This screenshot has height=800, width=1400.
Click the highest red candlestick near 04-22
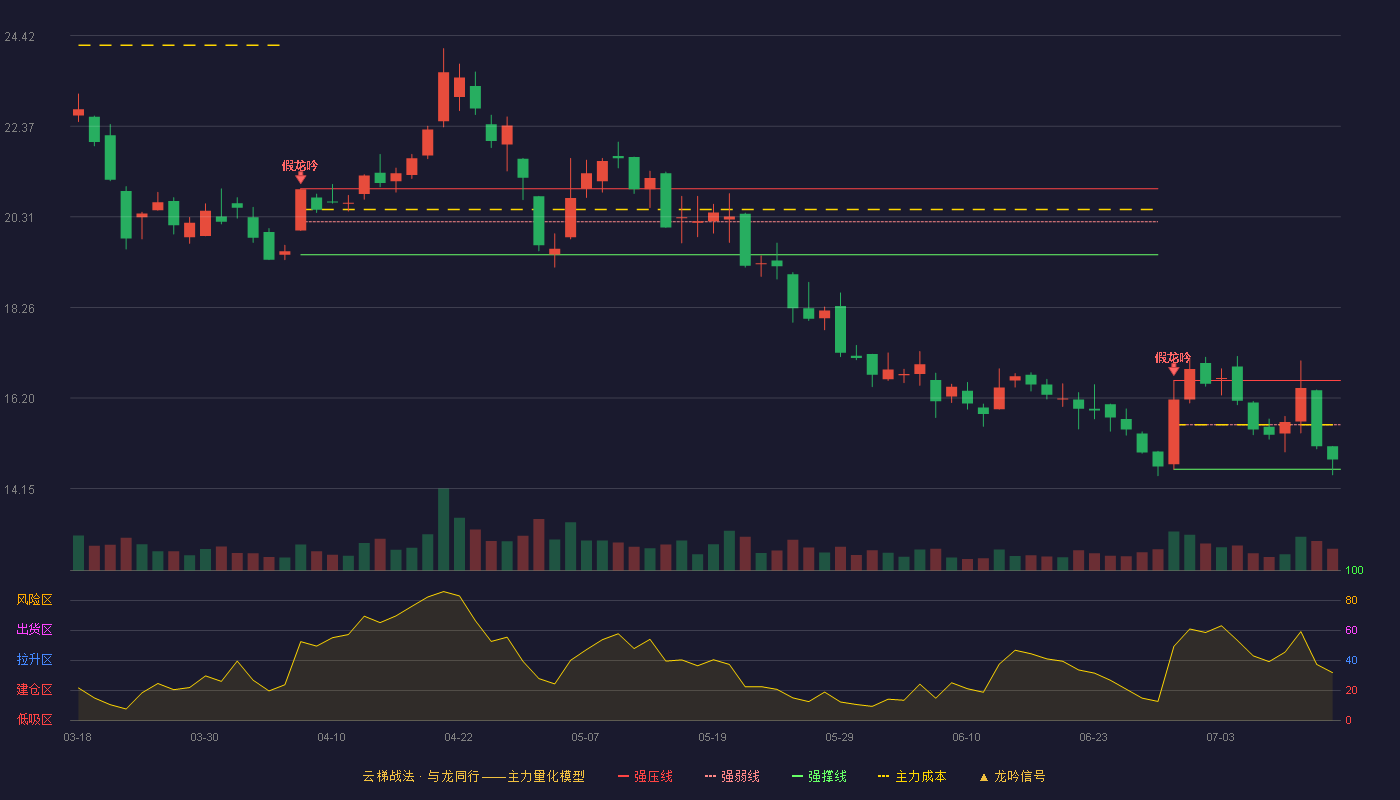point(443,97)
